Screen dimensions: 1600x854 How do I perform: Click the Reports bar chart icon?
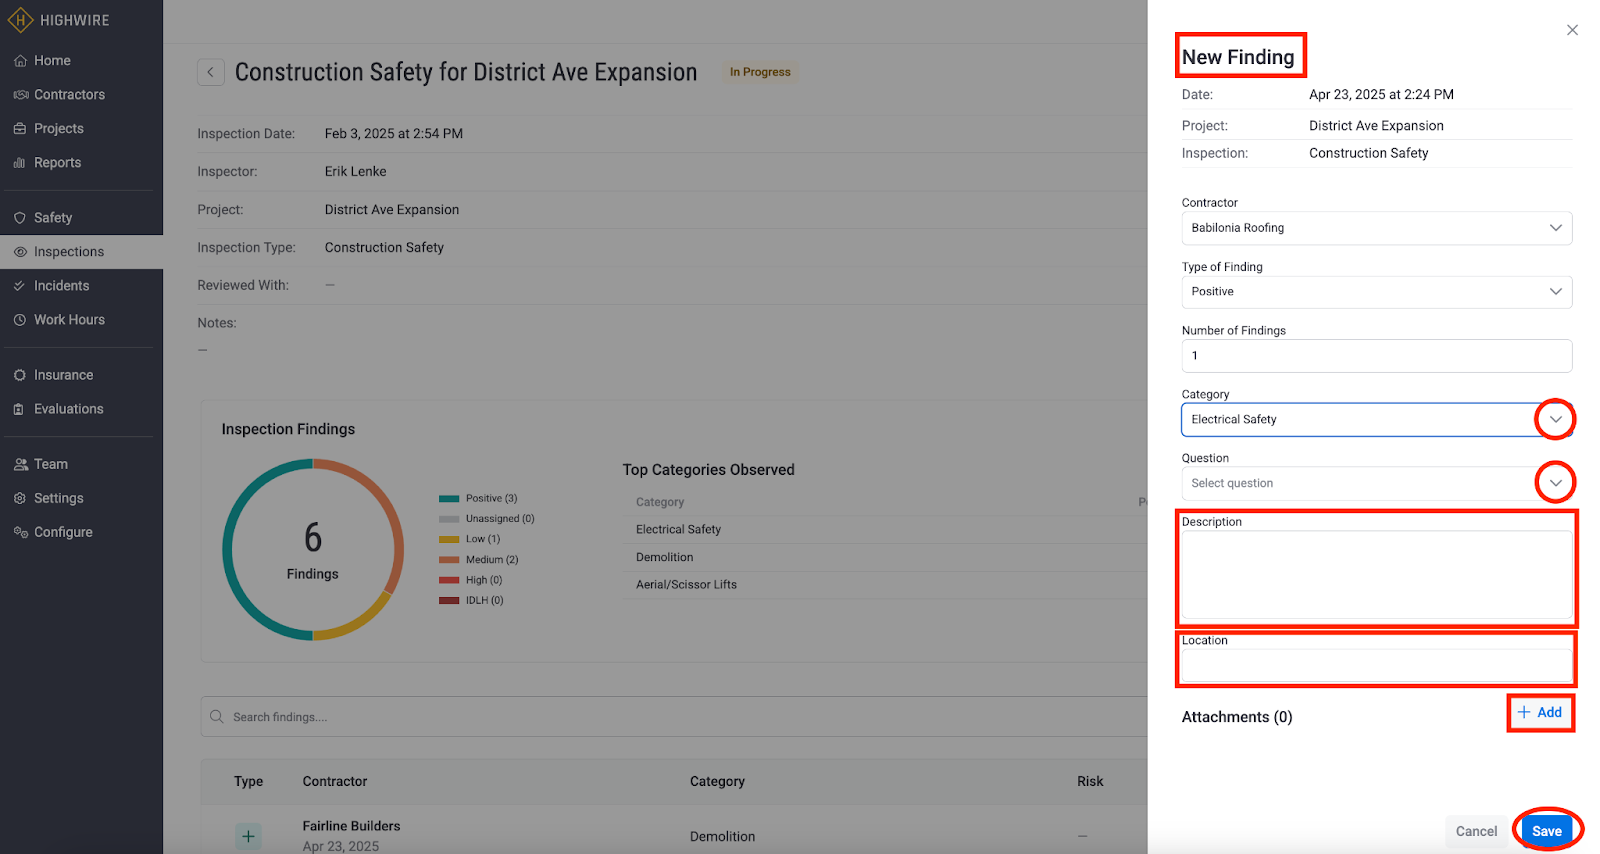20,163
